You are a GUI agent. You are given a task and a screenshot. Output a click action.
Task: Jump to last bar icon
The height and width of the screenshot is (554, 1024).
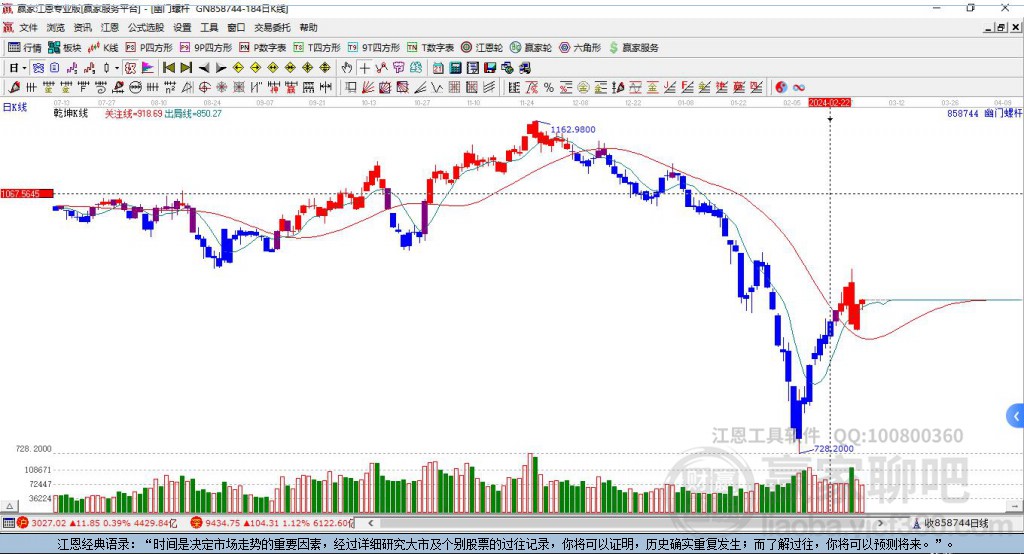(186, 68)
